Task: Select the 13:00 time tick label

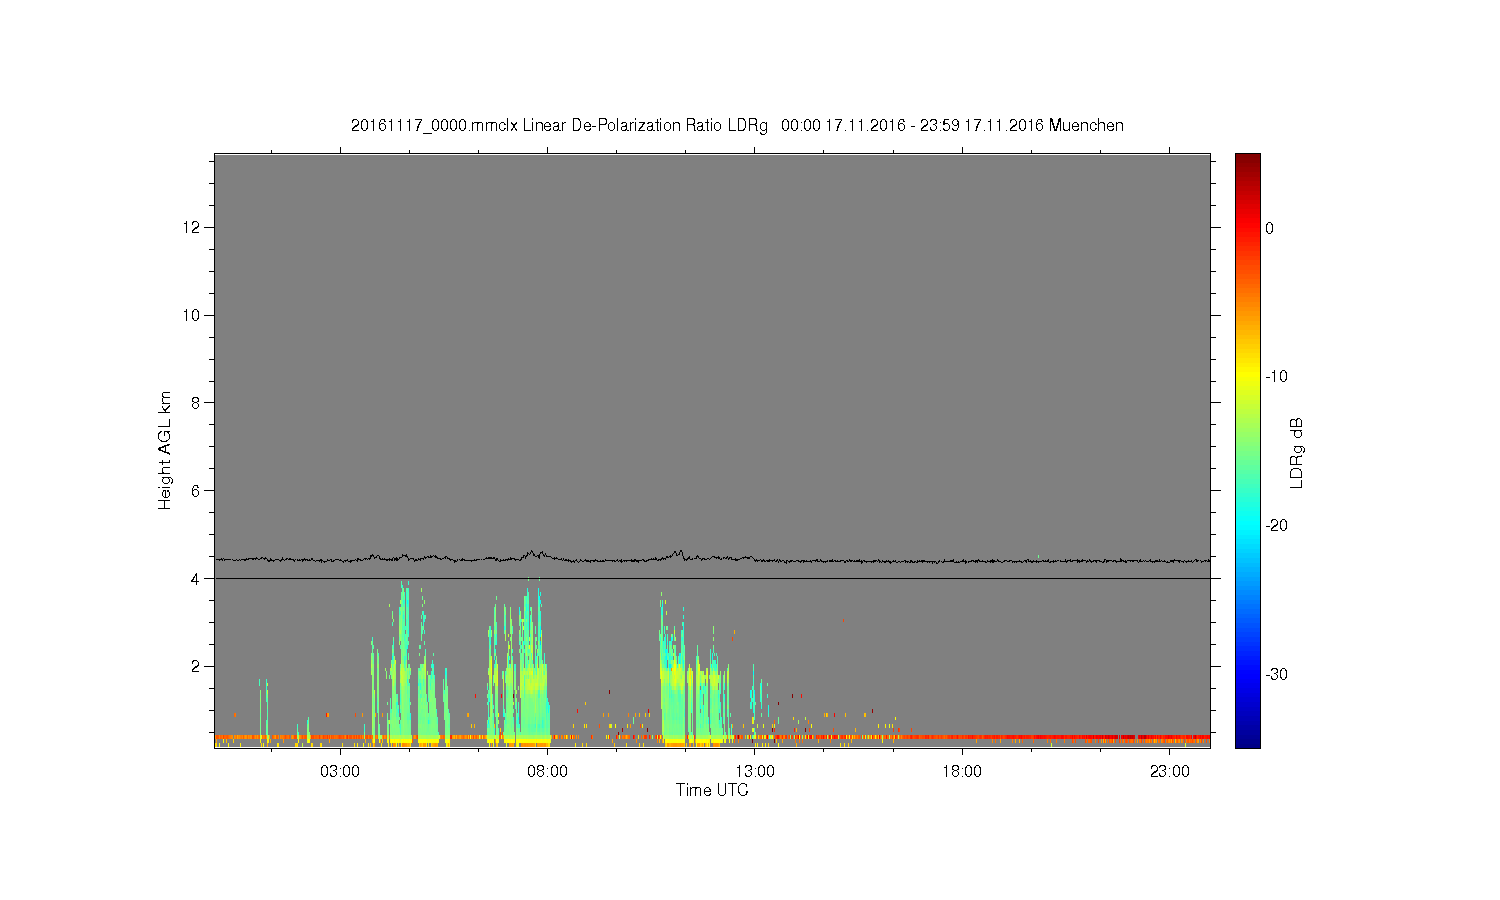Action: 755,772
